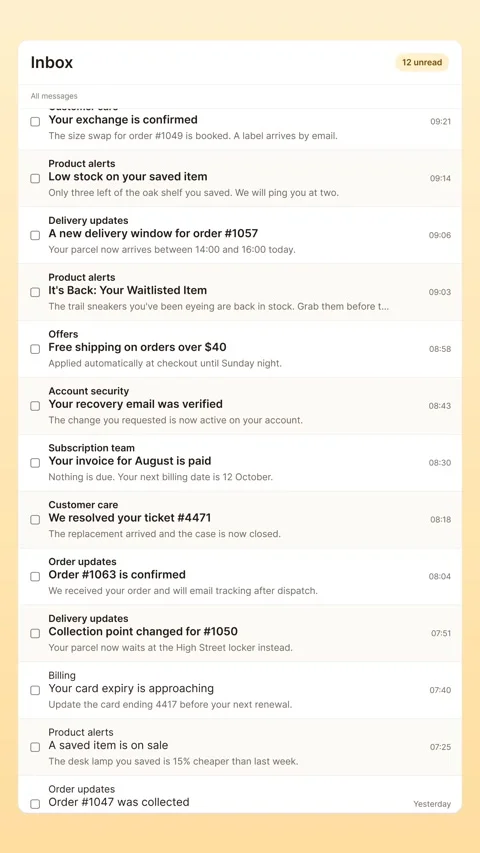Tick the checkbox for Low stock message
Image resolution: width=480 pixels, height=853 pixels.
pyautogui.click(x=35, y=178)
